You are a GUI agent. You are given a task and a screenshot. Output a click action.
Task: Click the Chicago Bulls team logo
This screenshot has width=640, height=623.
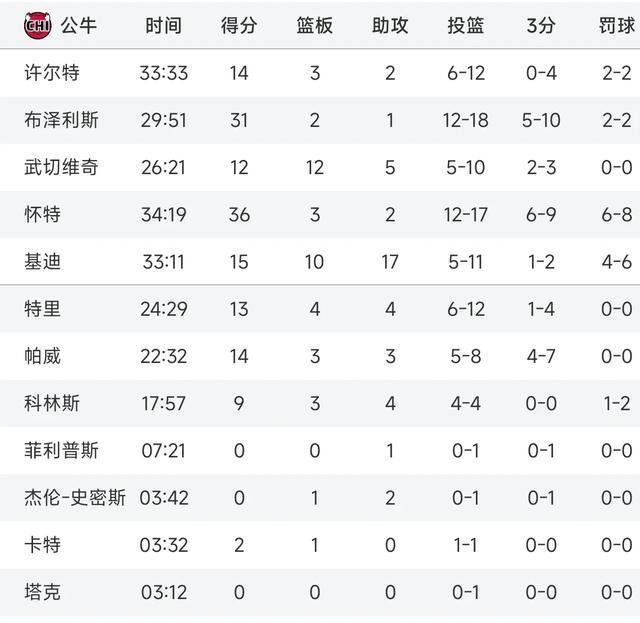(38, 26)
